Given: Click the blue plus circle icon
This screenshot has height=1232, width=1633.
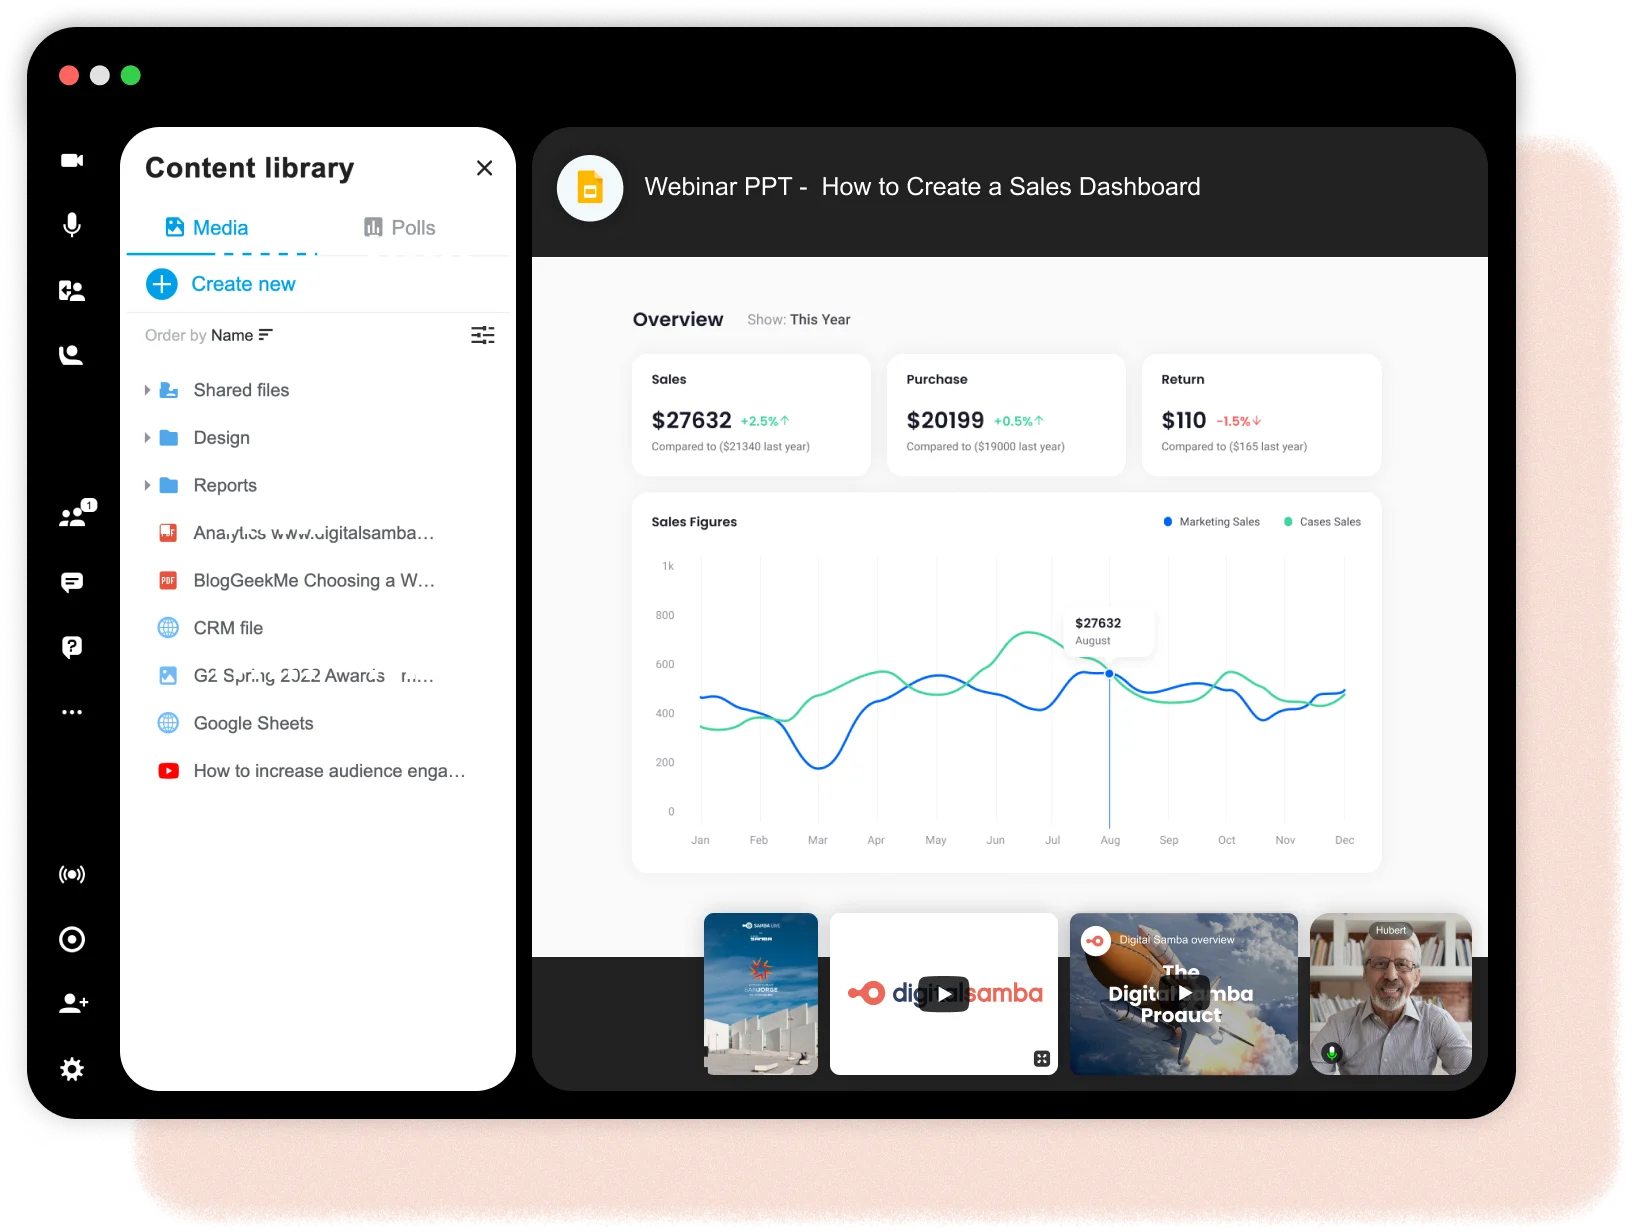Looking at the screenshot, I should pyautogui.click(x=162, y=284).
